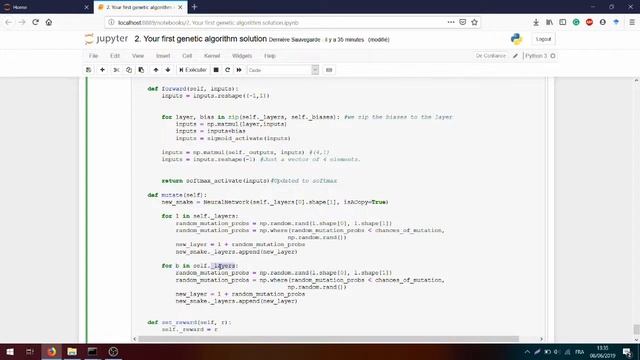Restart kernel and run all with fast-forward icon
The image size is (640, 360).
239,70
